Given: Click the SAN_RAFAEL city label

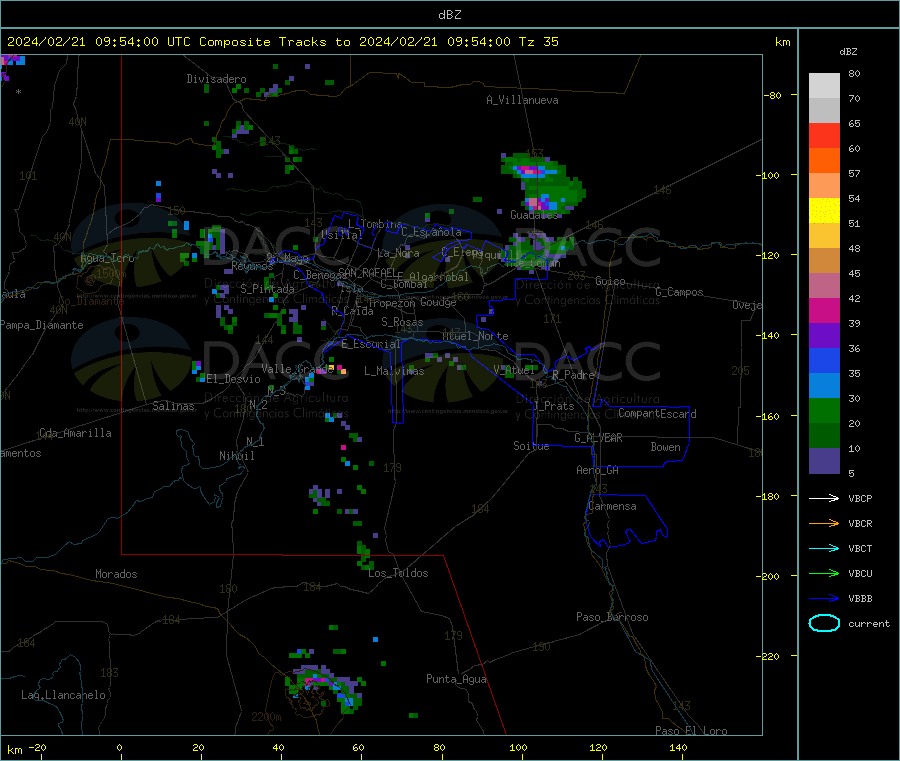Looking at the screenshot, I should click(x=365, y=272).
